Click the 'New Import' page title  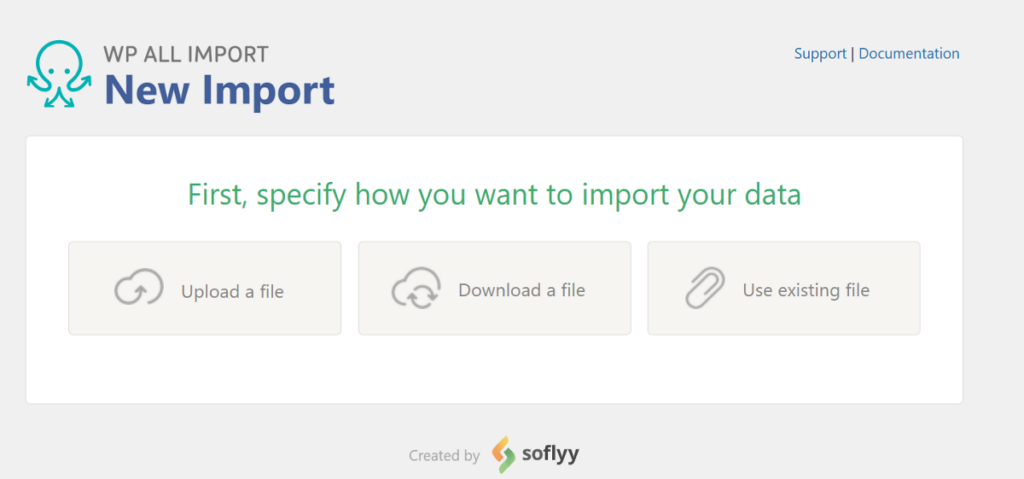(x=219, y=90)
